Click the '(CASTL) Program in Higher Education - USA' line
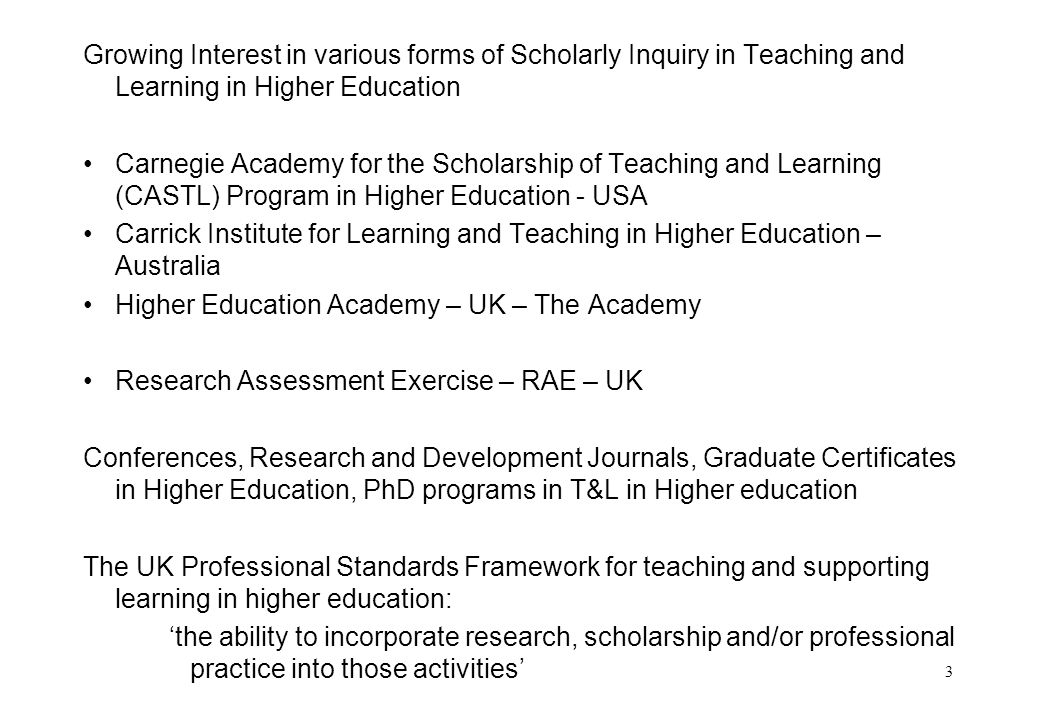Image resolution: width=1040 pixels, height=720 pixels. click(381, 196)
